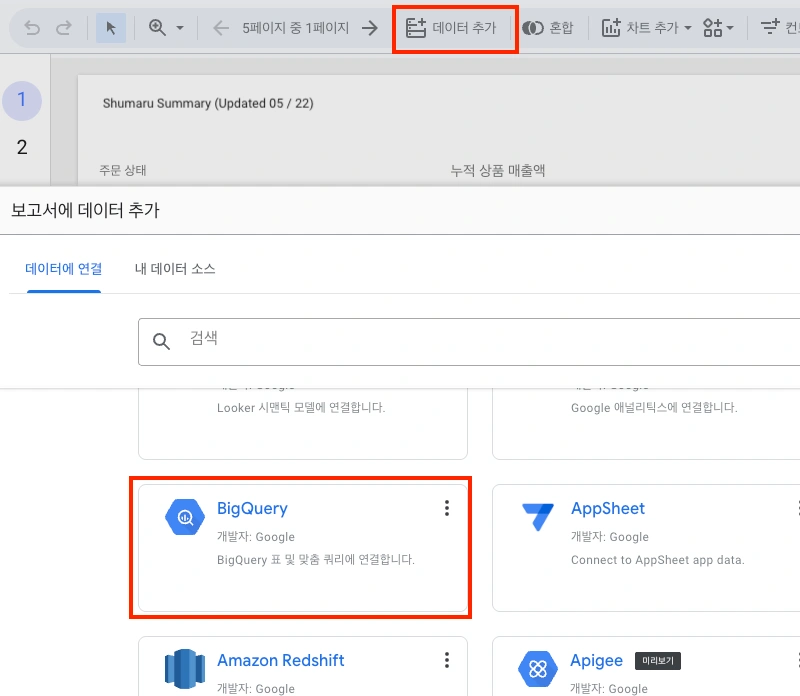Click the Amazon Redshift logo icon

(x=185, y=669)
